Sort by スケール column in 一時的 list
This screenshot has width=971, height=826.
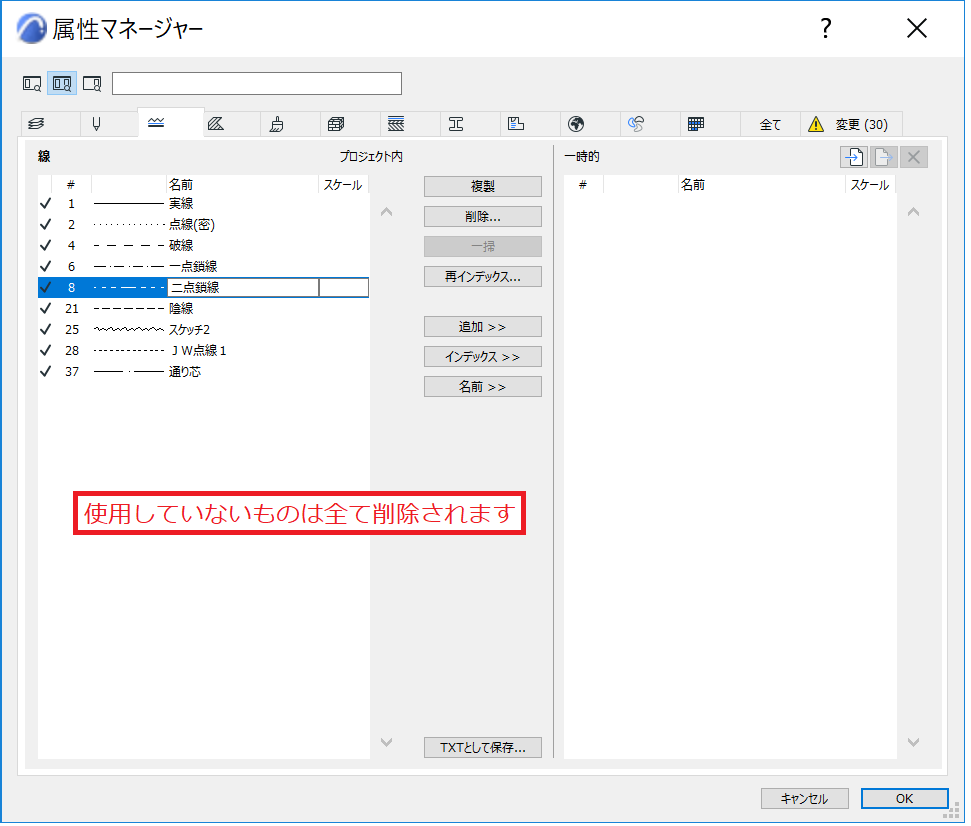point(869,185)
